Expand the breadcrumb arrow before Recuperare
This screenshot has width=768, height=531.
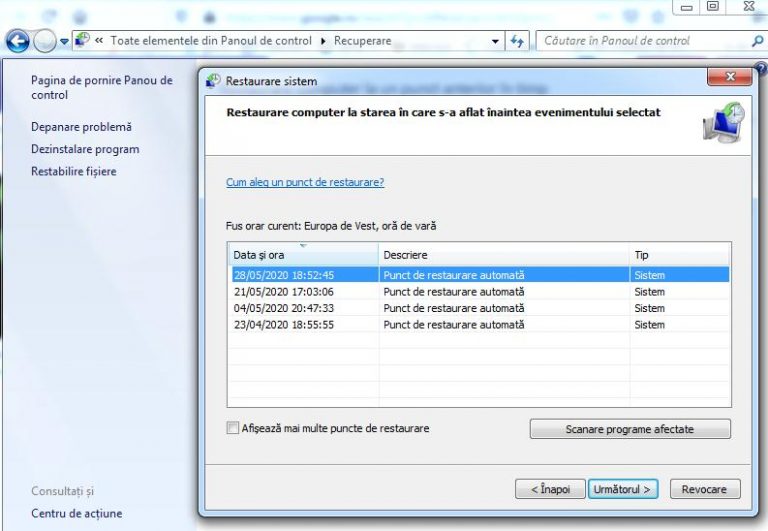pos(323,41)
